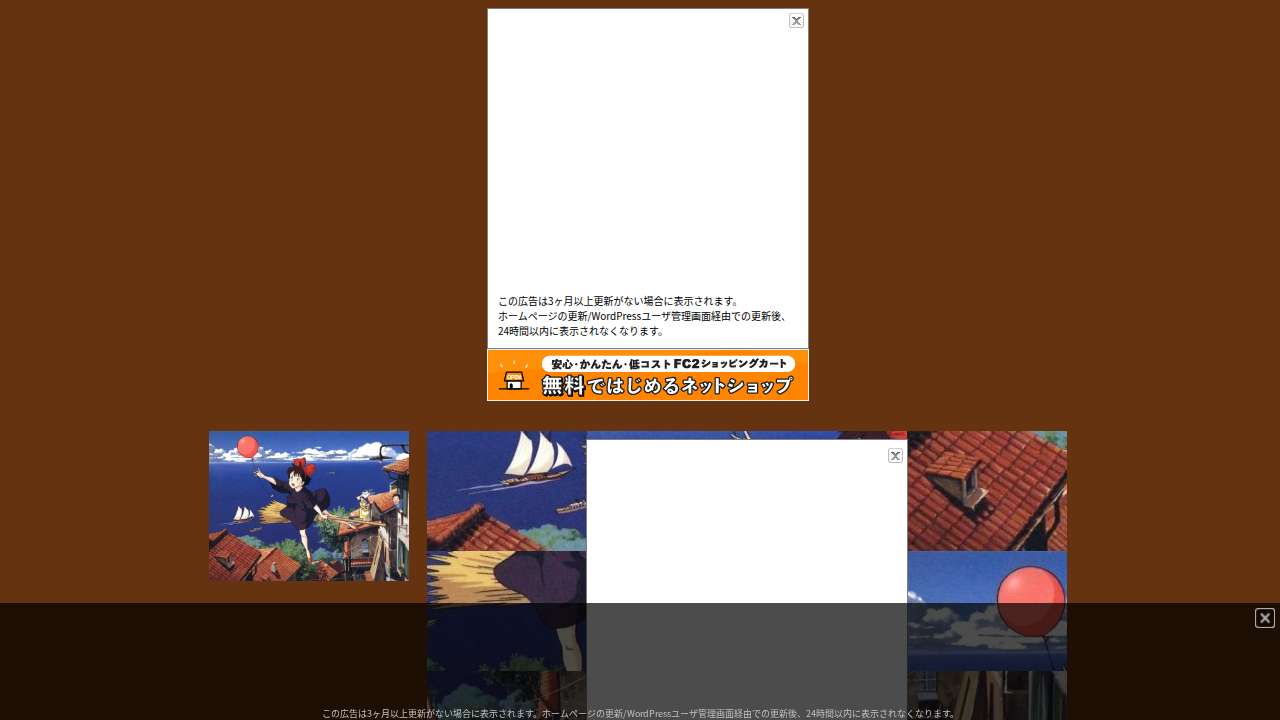The width and height of the screenshot is (1280, 720).
Task: Select the sailboat puzzle piece
Action: point(507,491)
